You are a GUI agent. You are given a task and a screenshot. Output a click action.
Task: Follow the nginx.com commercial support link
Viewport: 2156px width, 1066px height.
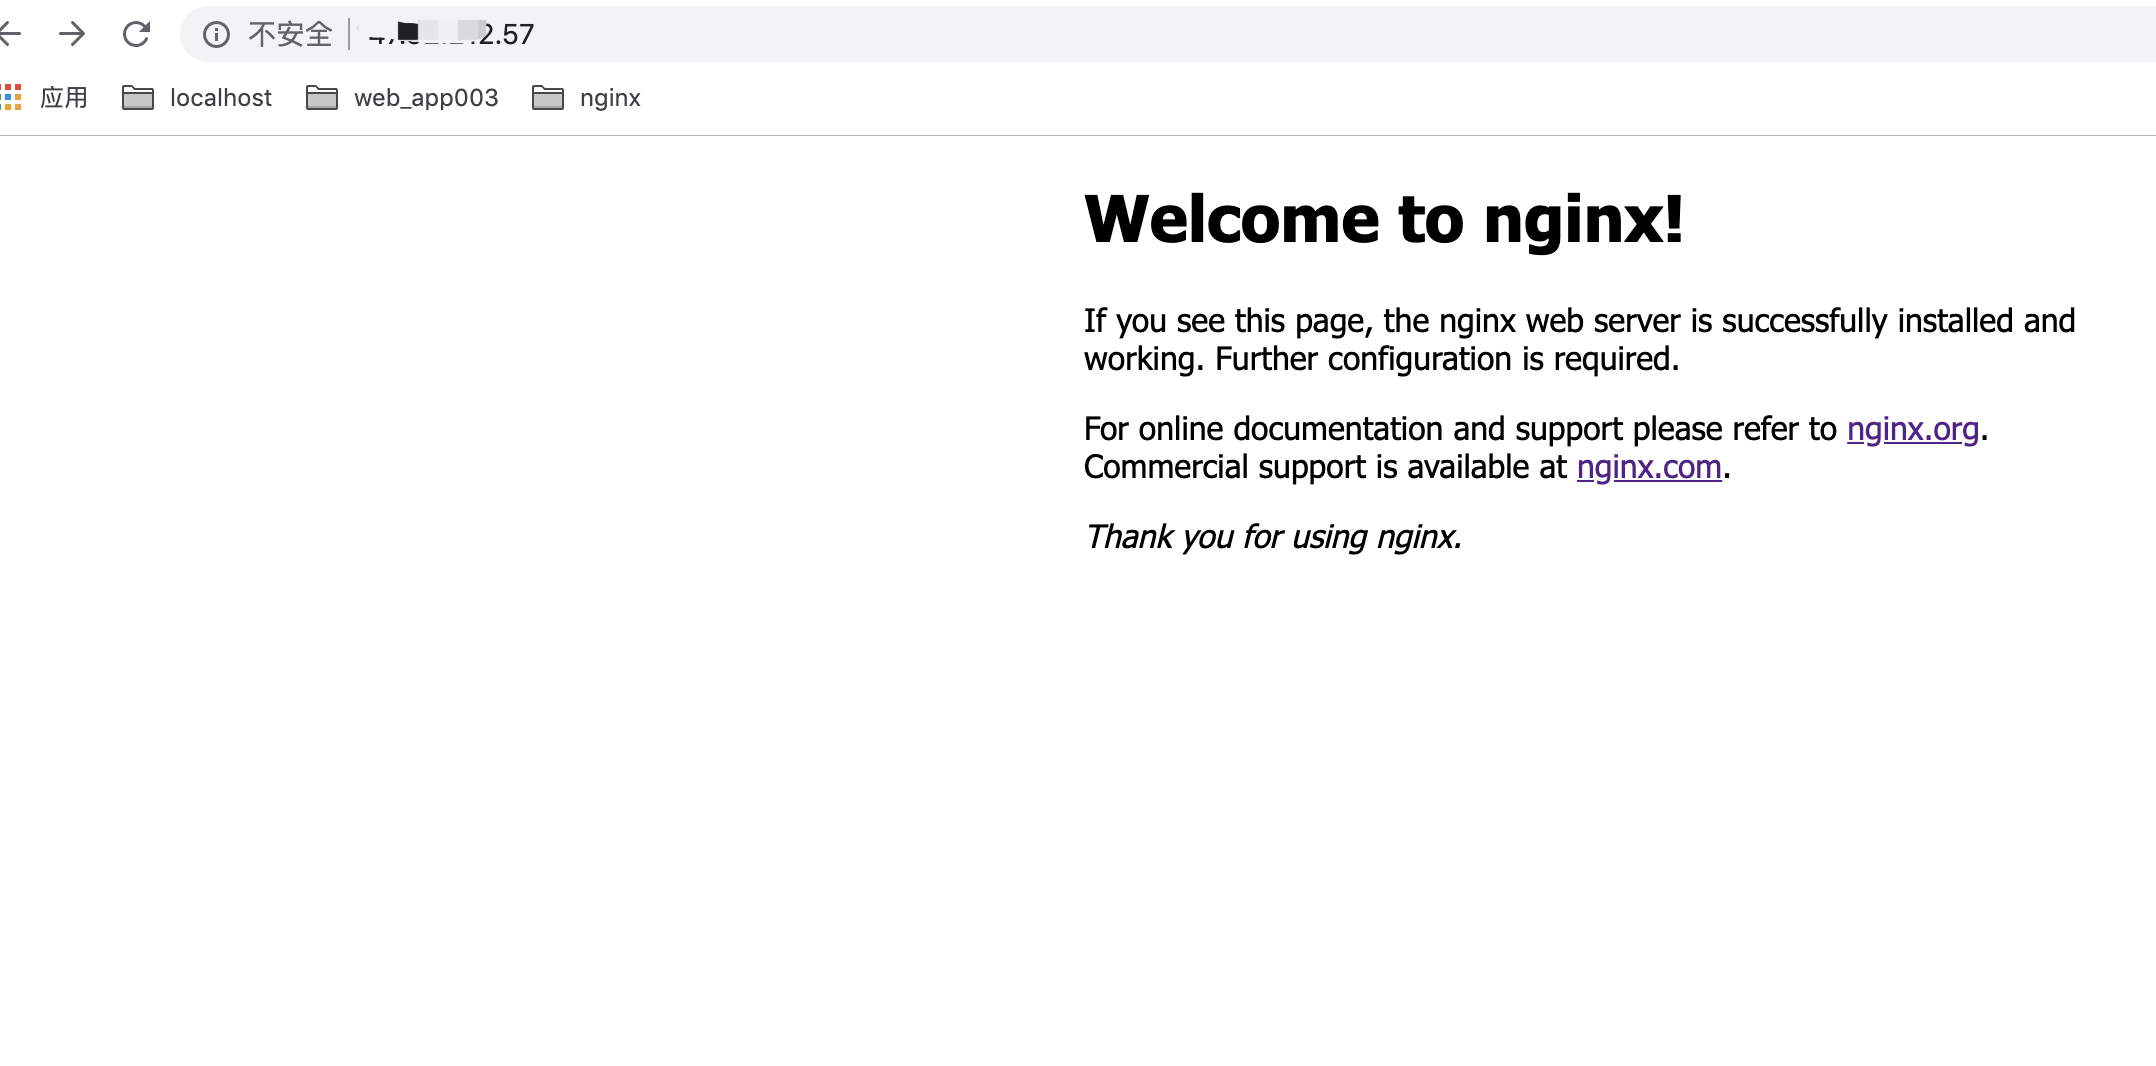[1649, 467]
